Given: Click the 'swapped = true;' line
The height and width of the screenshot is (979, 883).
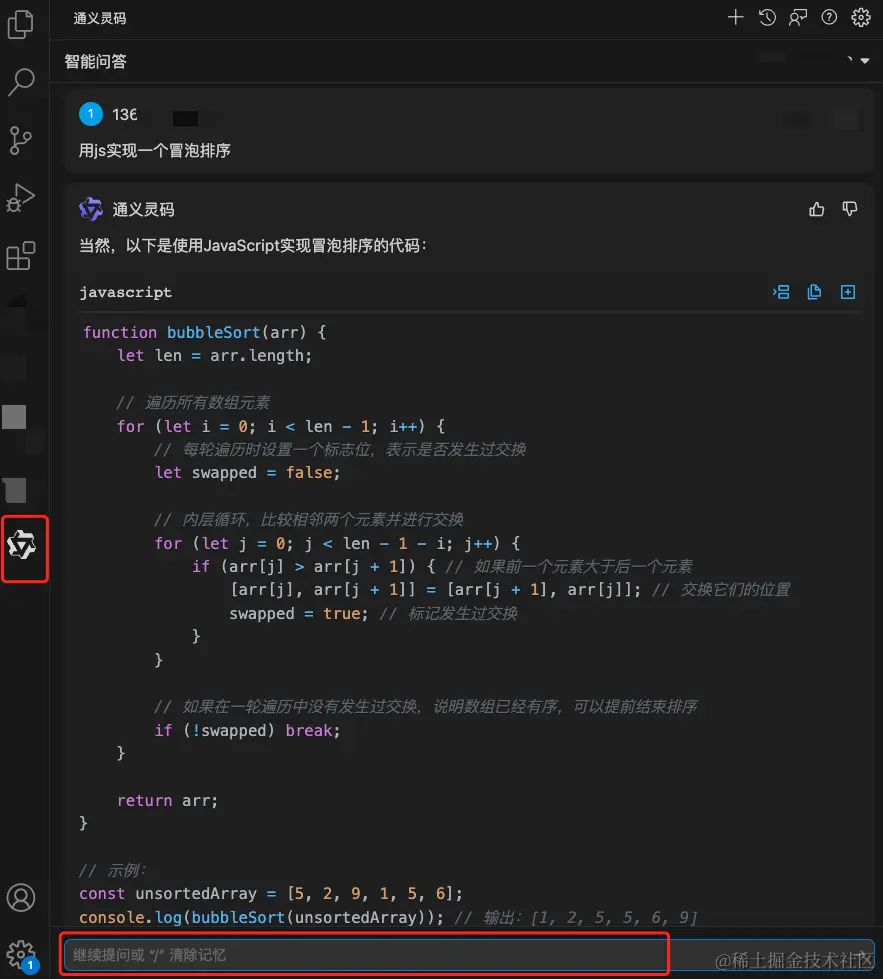Looking at the screenshot, I should click(x=299, y=614).
